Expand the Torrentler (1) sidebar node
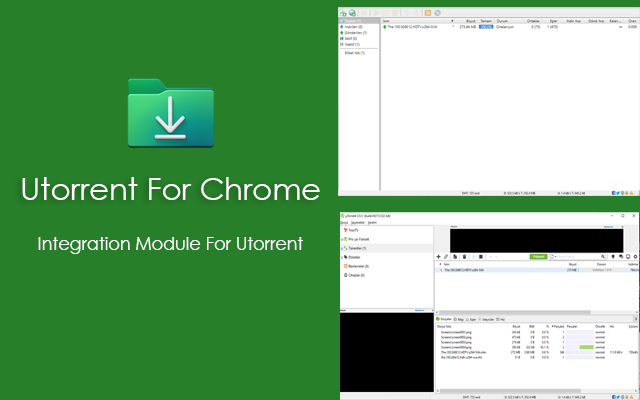The image size is (640, 400). pos(342,249)
